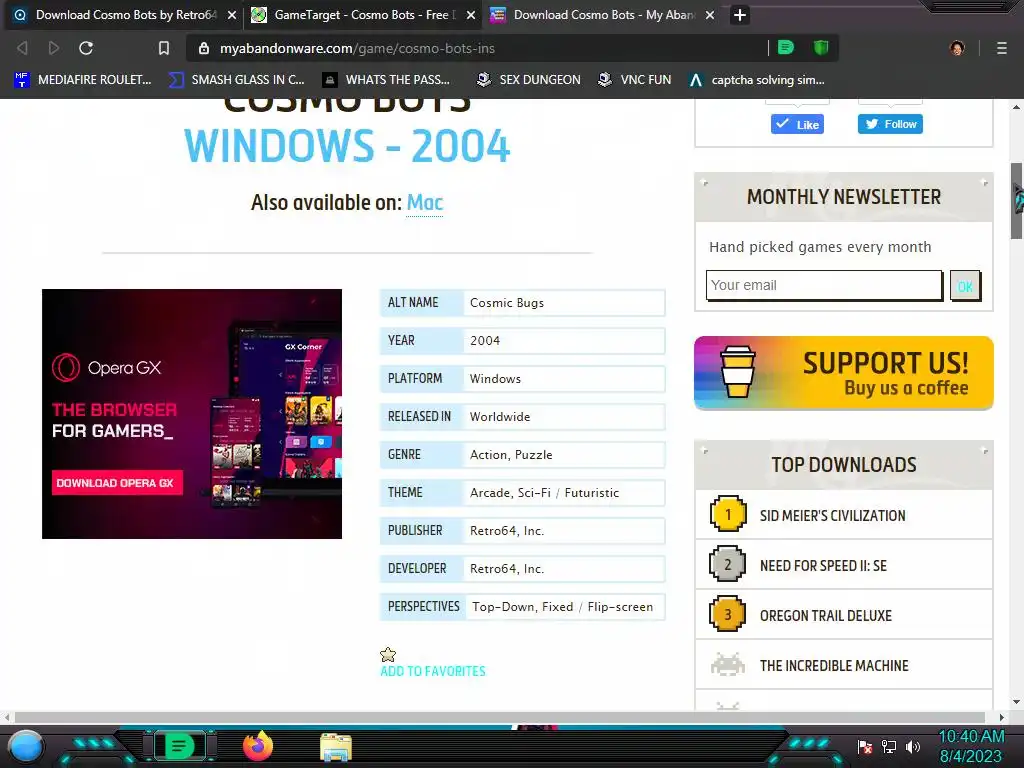The width and height of the screenshot is (1024, 768).
Task: Open The Incredible Machine link
Action: tap(834, 665)
